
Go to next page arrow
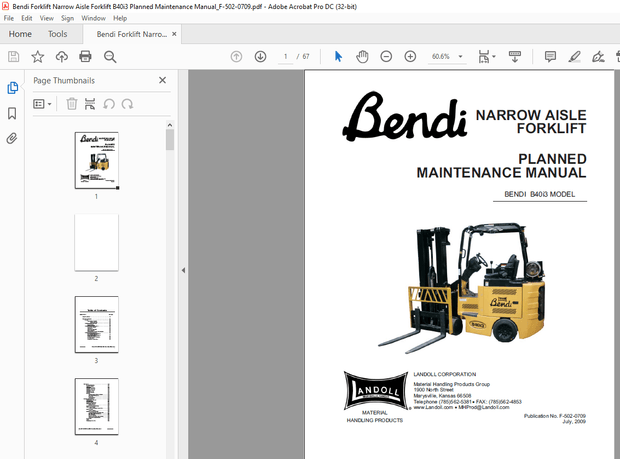click(260, 57)
